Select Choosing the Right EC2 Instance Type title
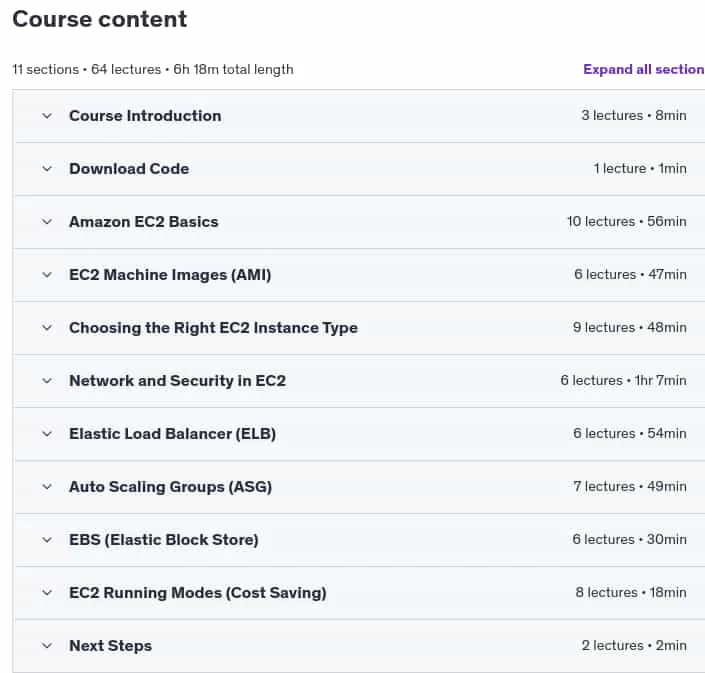This screenshot has width=705, height=673. point(214,328)
